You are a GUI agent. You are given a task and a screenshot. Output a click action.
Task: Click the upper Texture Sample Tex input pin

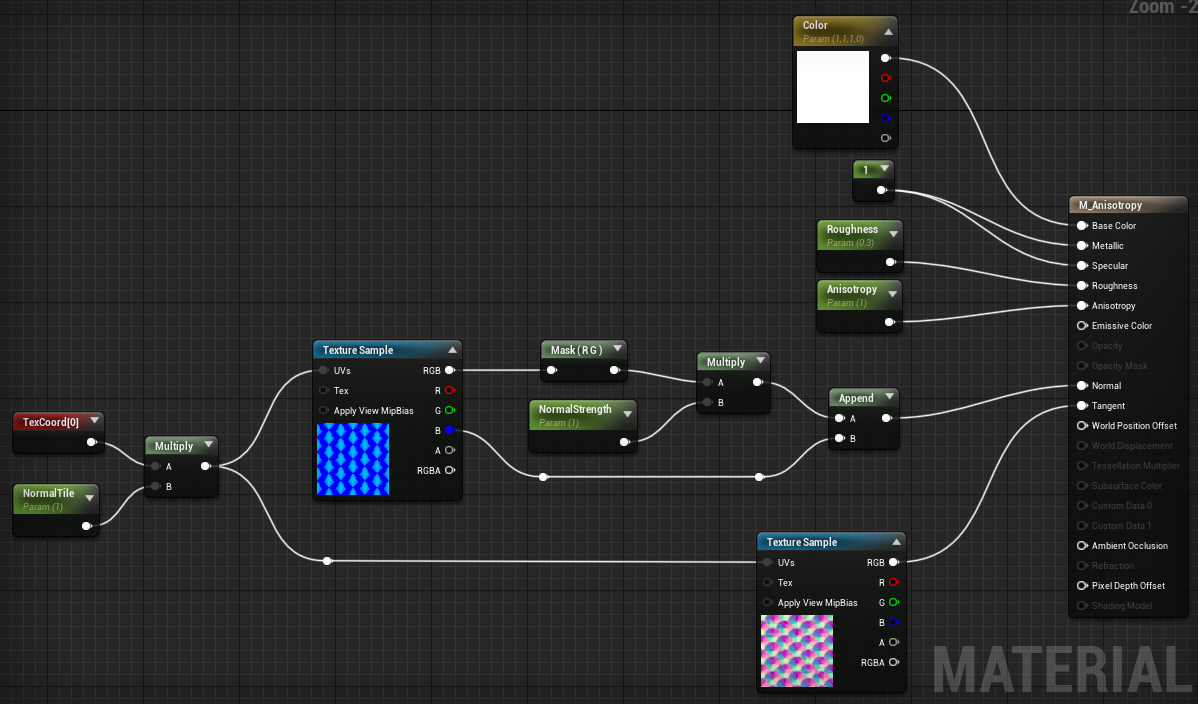tap(324, 391)
